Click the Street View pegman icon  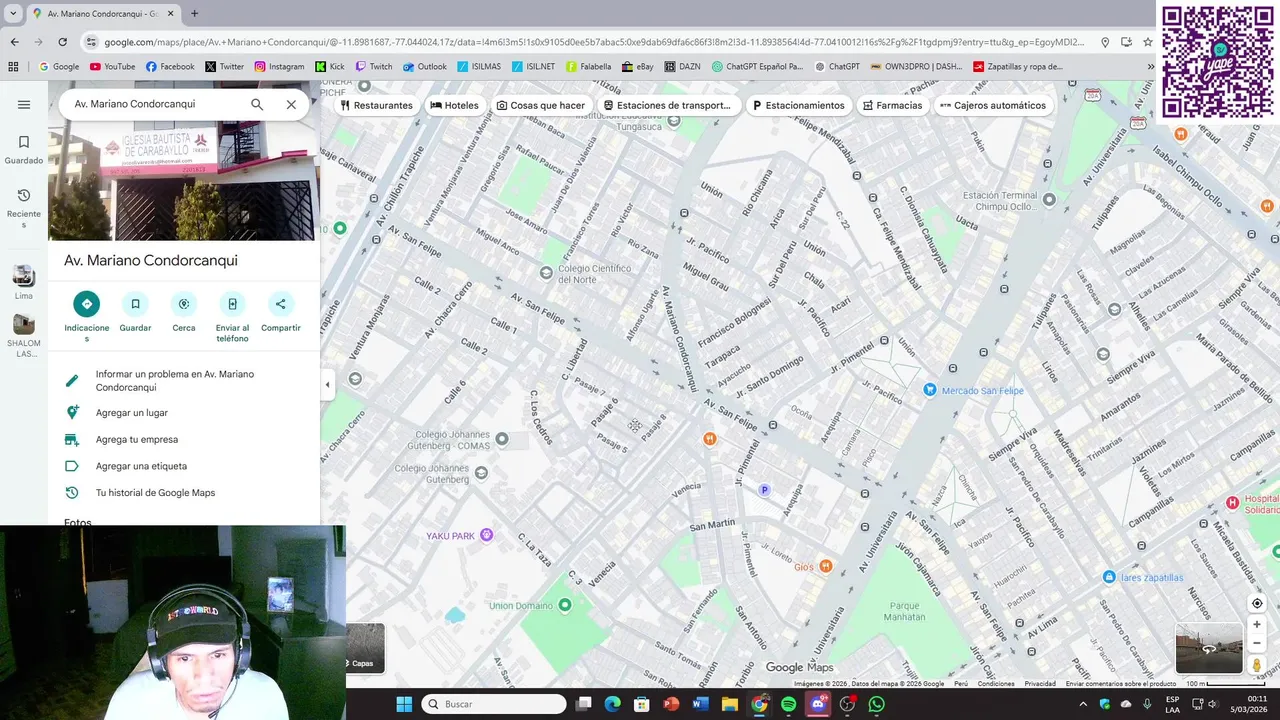tap(1257, 665)
